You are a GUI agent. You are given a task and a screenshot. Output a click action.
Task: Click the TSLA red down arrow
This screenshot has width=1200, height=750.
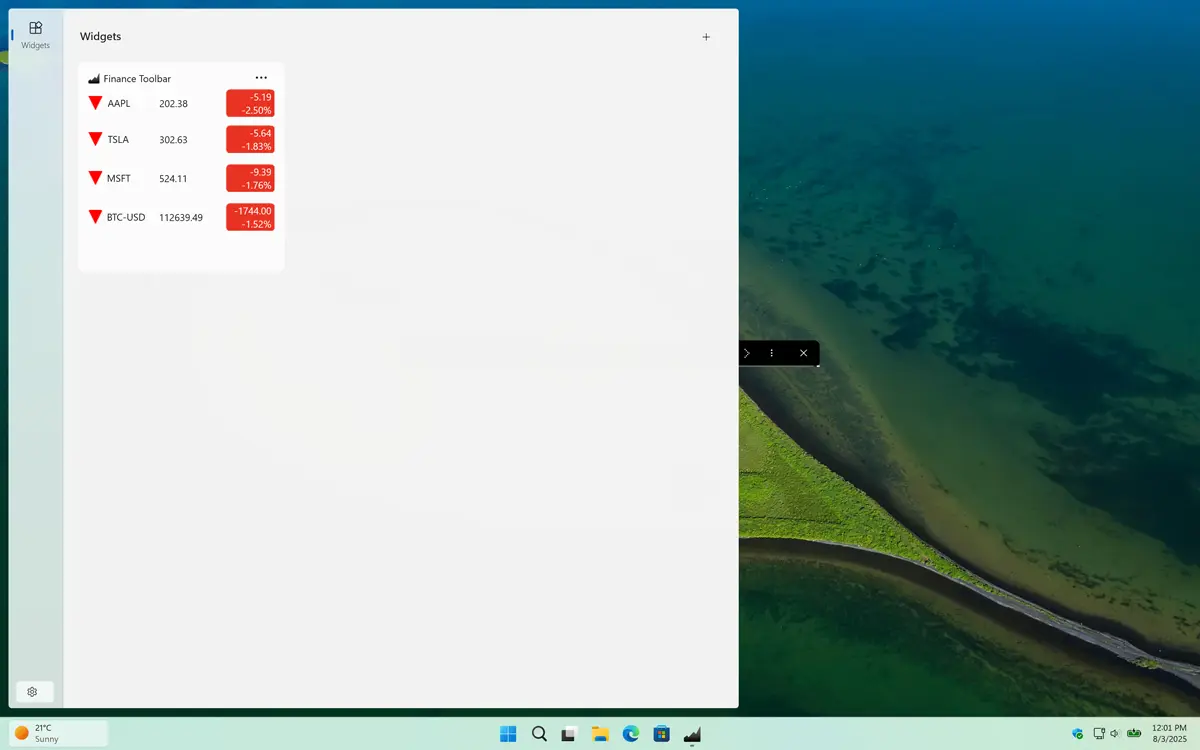[96, 139]
